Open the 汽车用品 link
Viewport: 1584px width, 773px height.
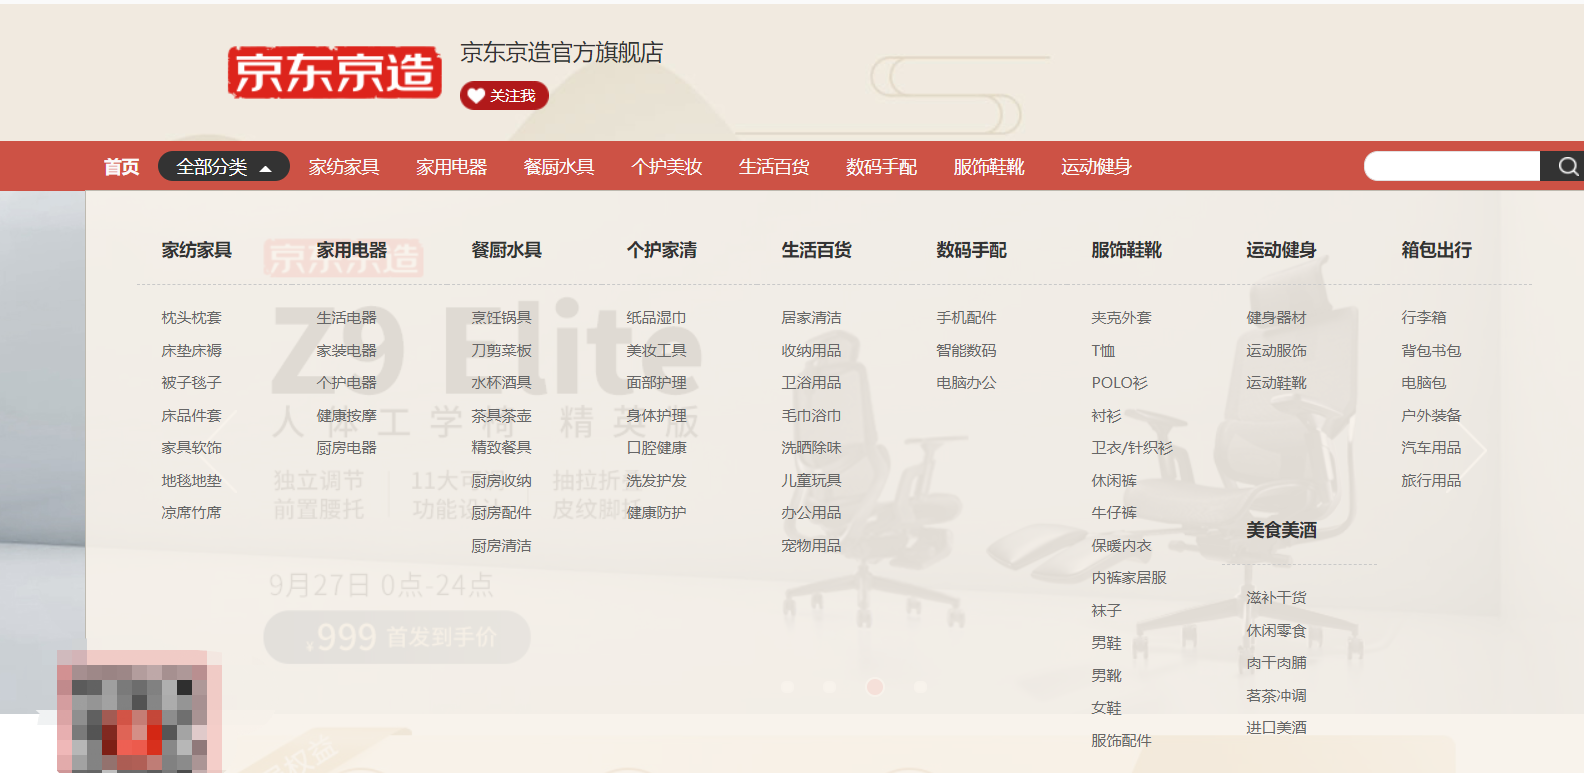(x=1432, y=448)
